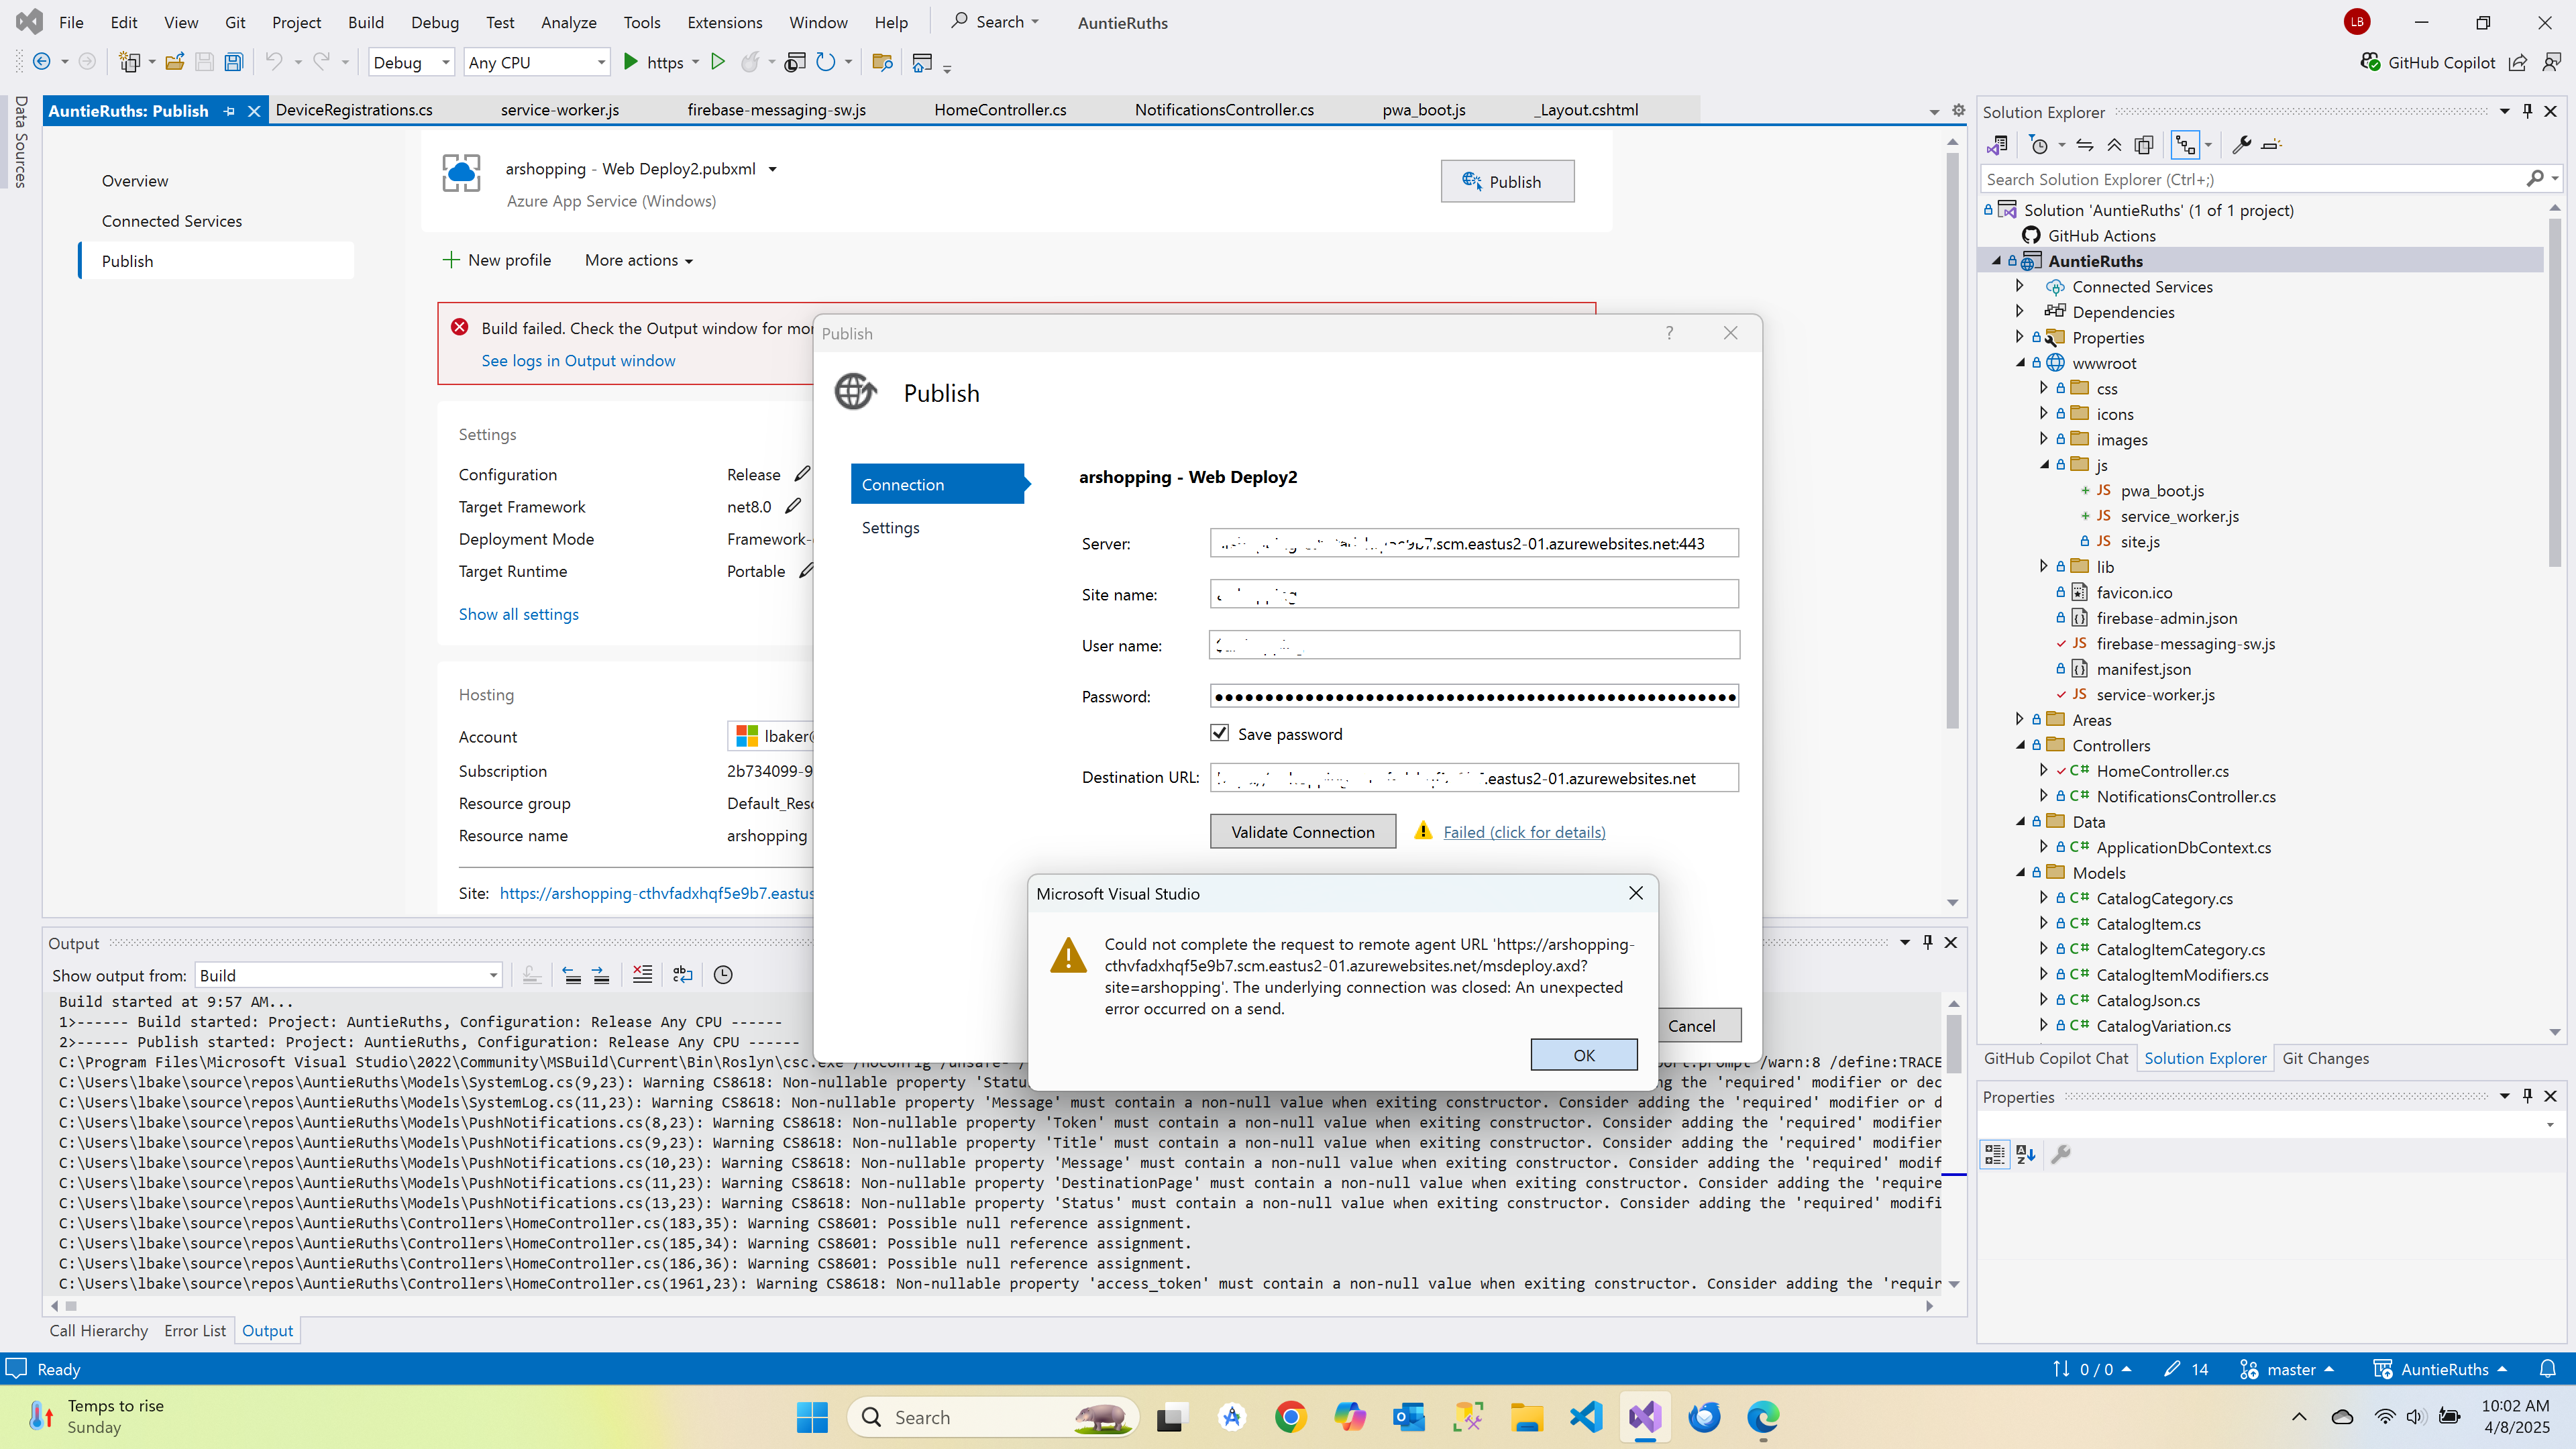Click the Site name input field

(1473, 594)
